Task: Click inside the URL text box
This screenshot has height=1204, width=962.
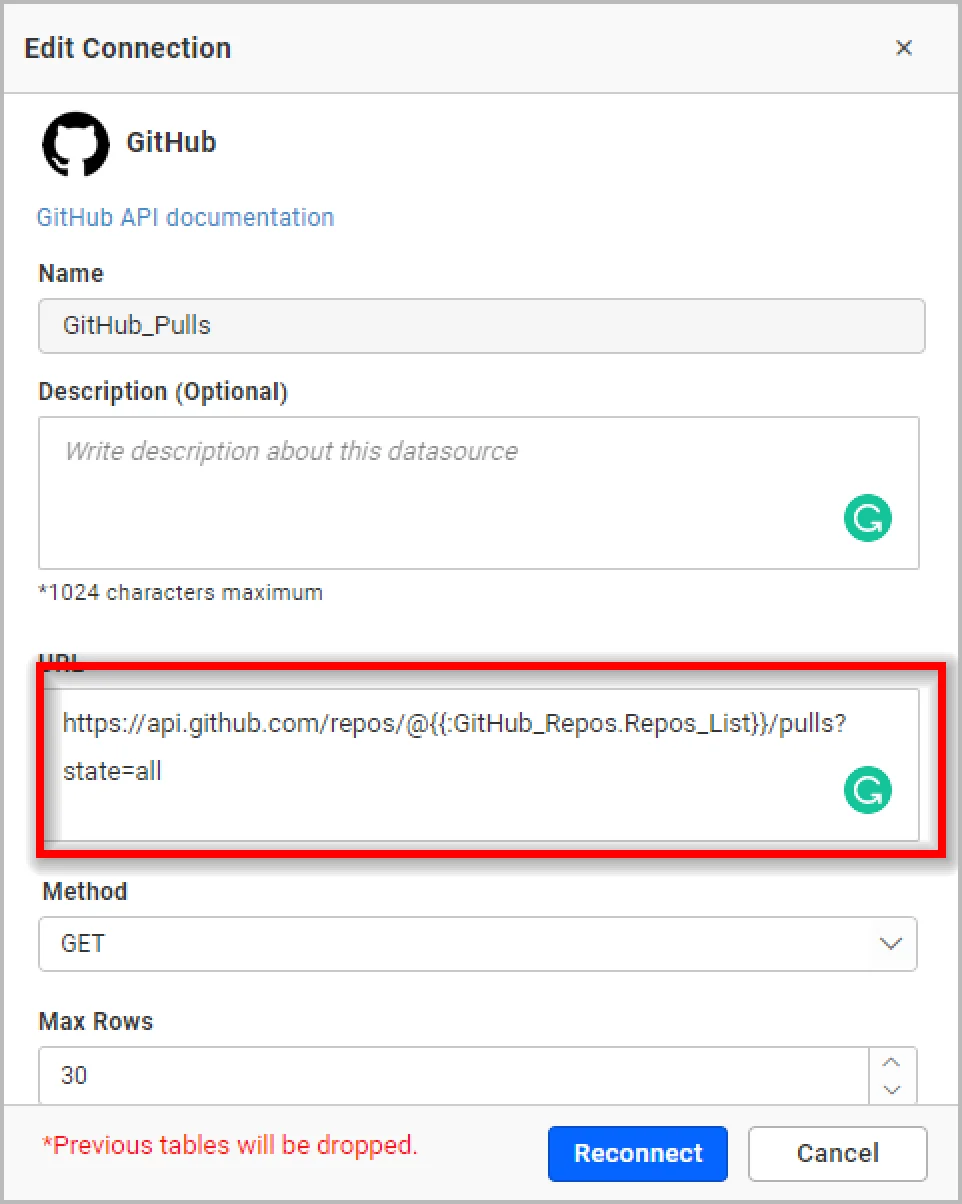Action: coord(440,764)
